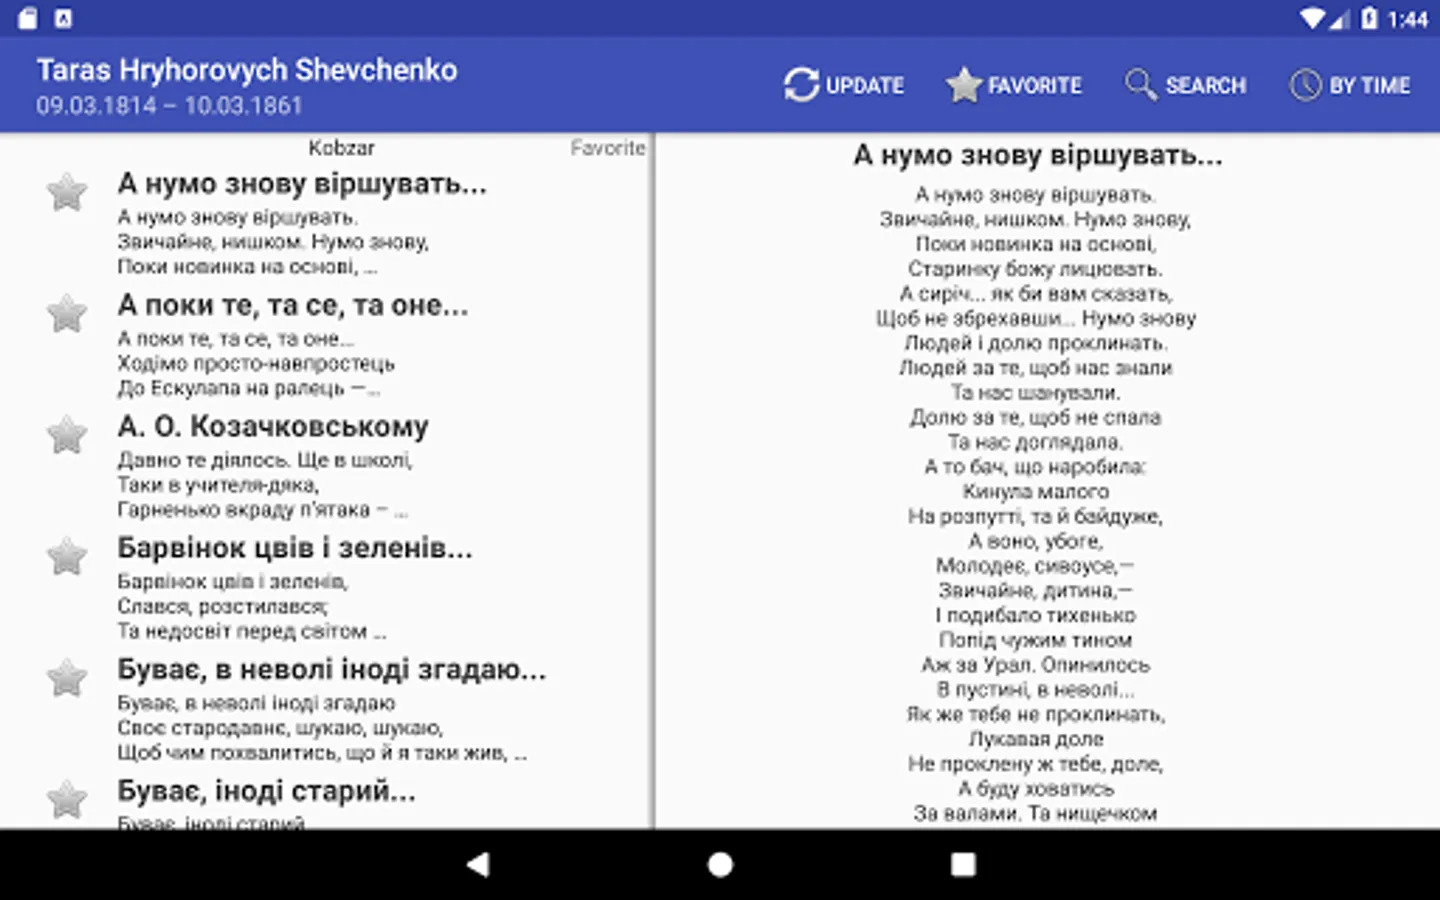Open 'Буває, іноді старий...' list entry
This screenshot has height=900, width=1440.
tap(266, 791)
